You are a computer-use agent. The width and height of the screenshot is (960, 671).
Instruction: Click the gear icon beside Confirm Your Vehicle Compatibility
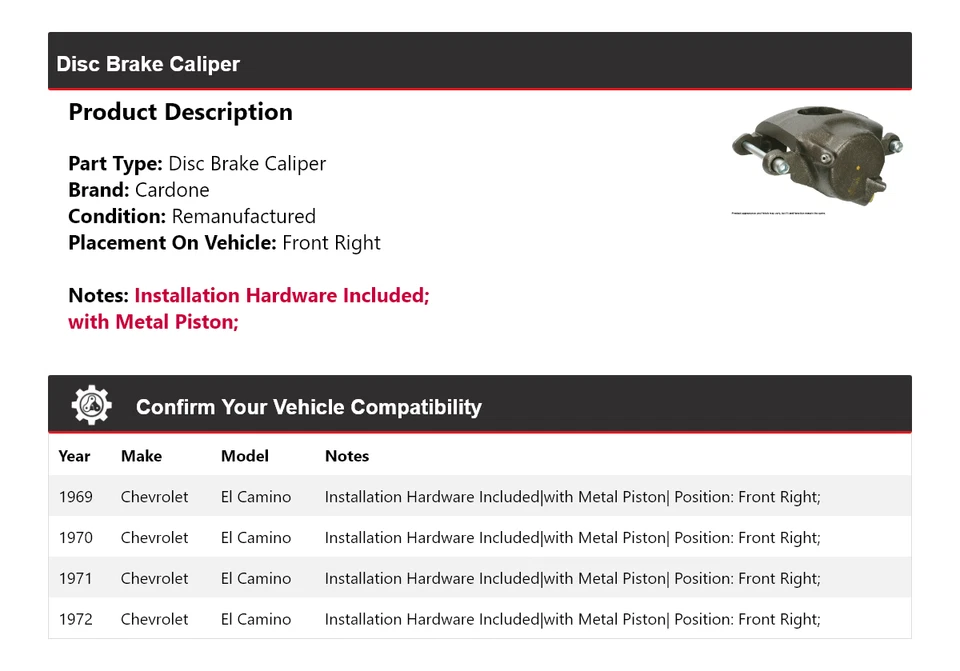pyautogui.click(x=91, y=405)
